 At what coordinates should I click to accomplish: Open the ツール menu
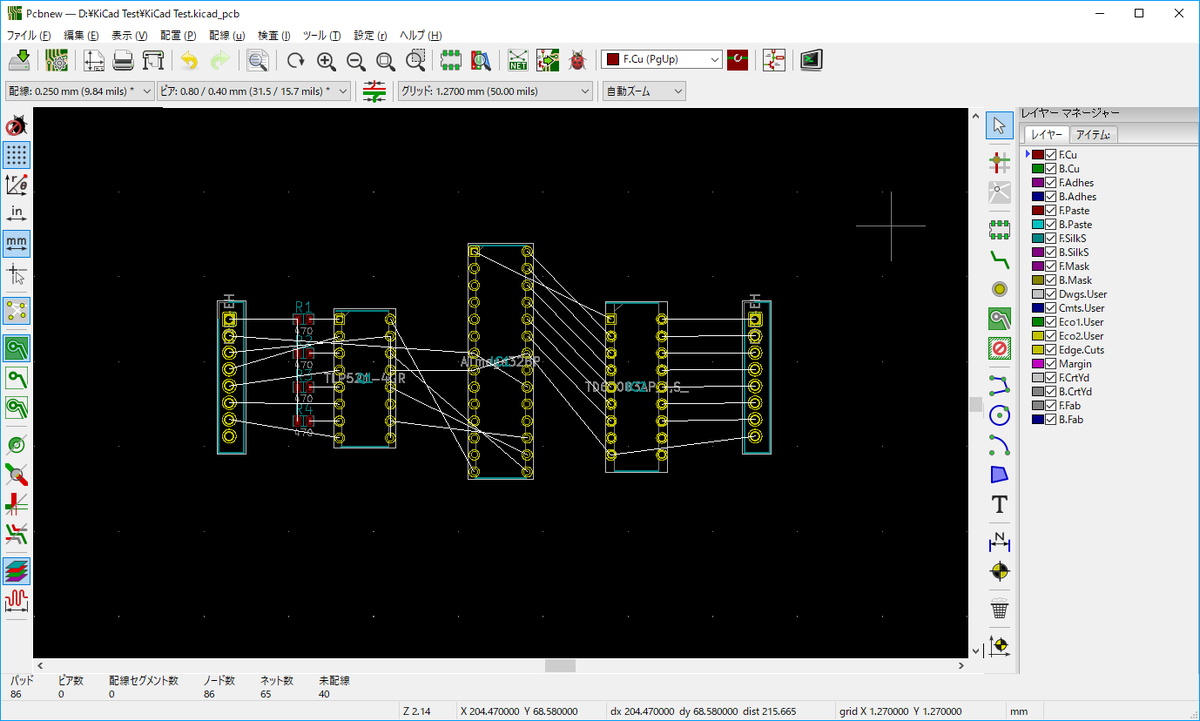321,35
